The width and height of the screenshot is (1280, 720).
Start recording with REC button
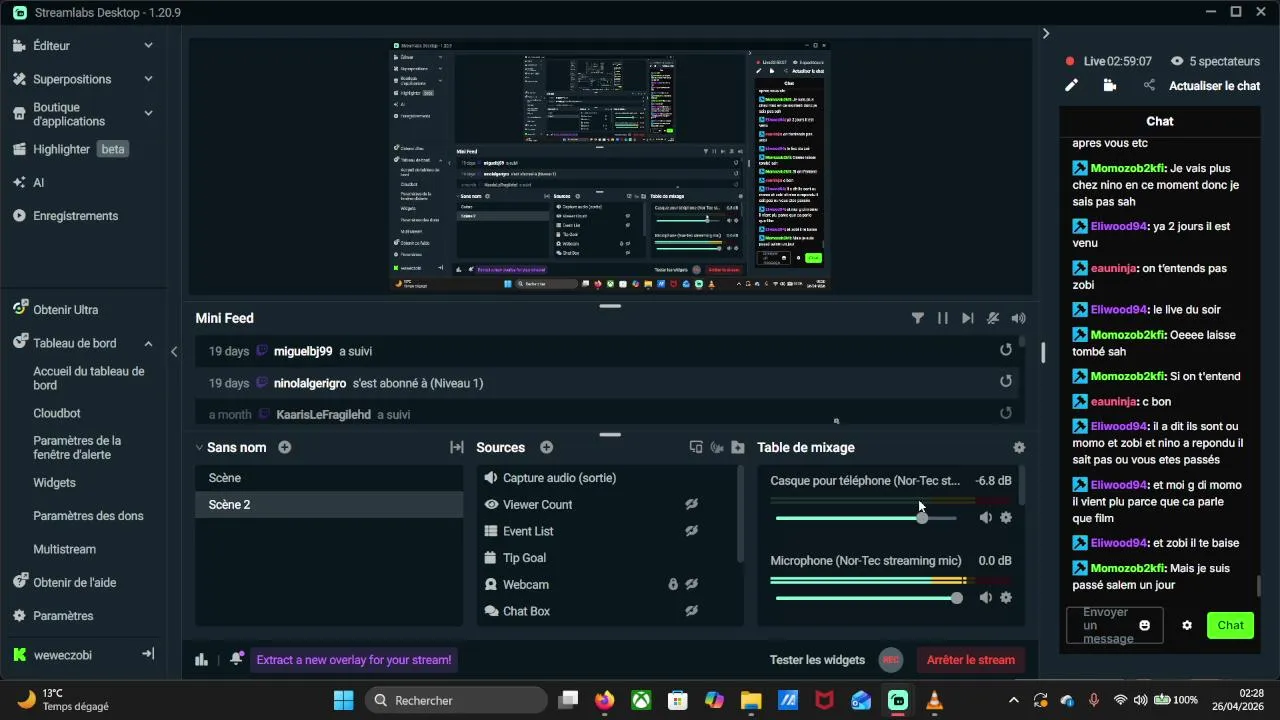[891, 660]
